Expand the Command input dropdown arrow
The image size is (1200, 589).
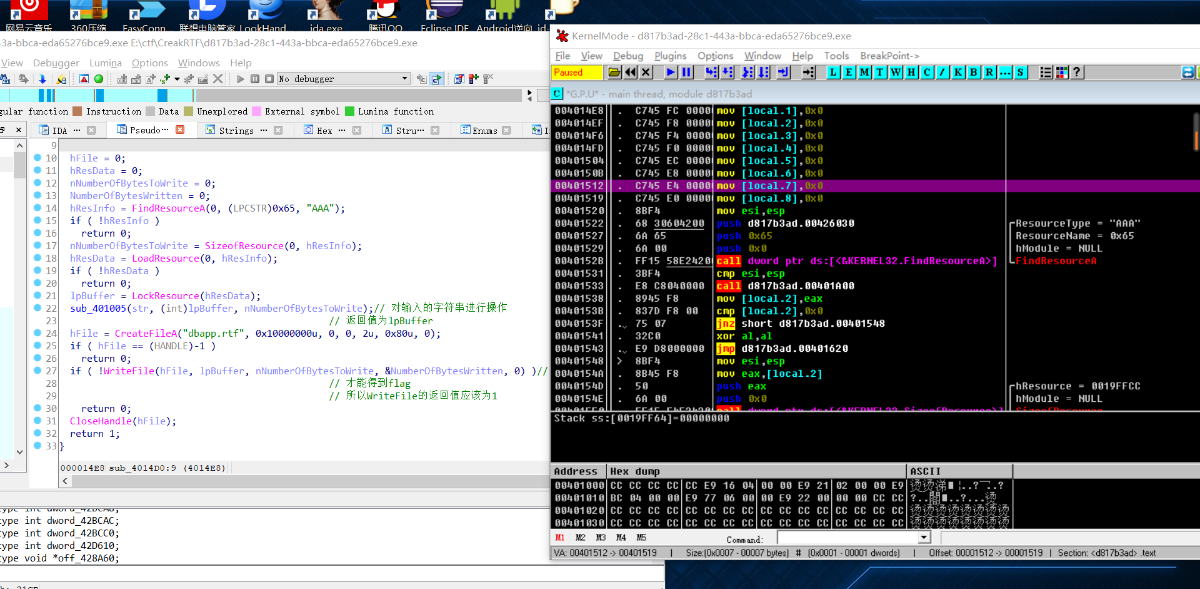tap(923, 538)
